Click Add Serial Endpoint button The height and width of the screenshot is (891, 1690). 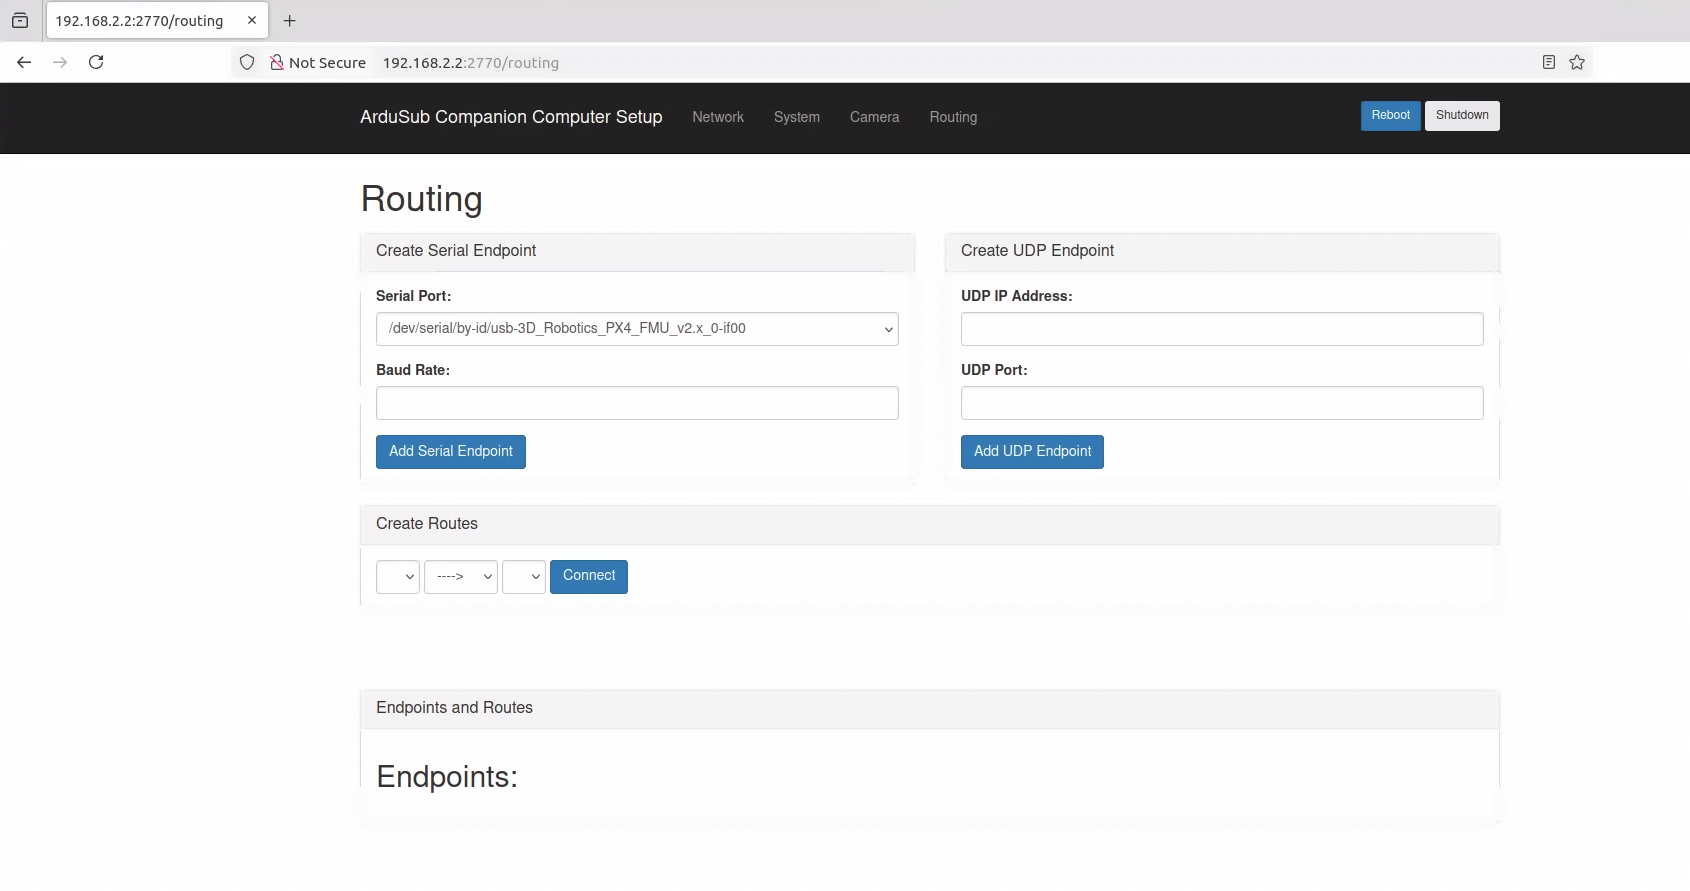[x=451, y=452]
